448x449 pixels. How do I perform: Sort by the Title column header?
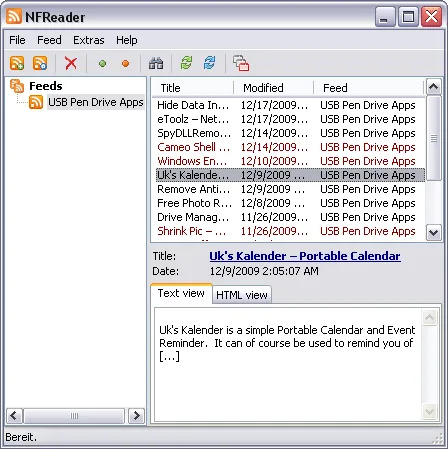193,88
